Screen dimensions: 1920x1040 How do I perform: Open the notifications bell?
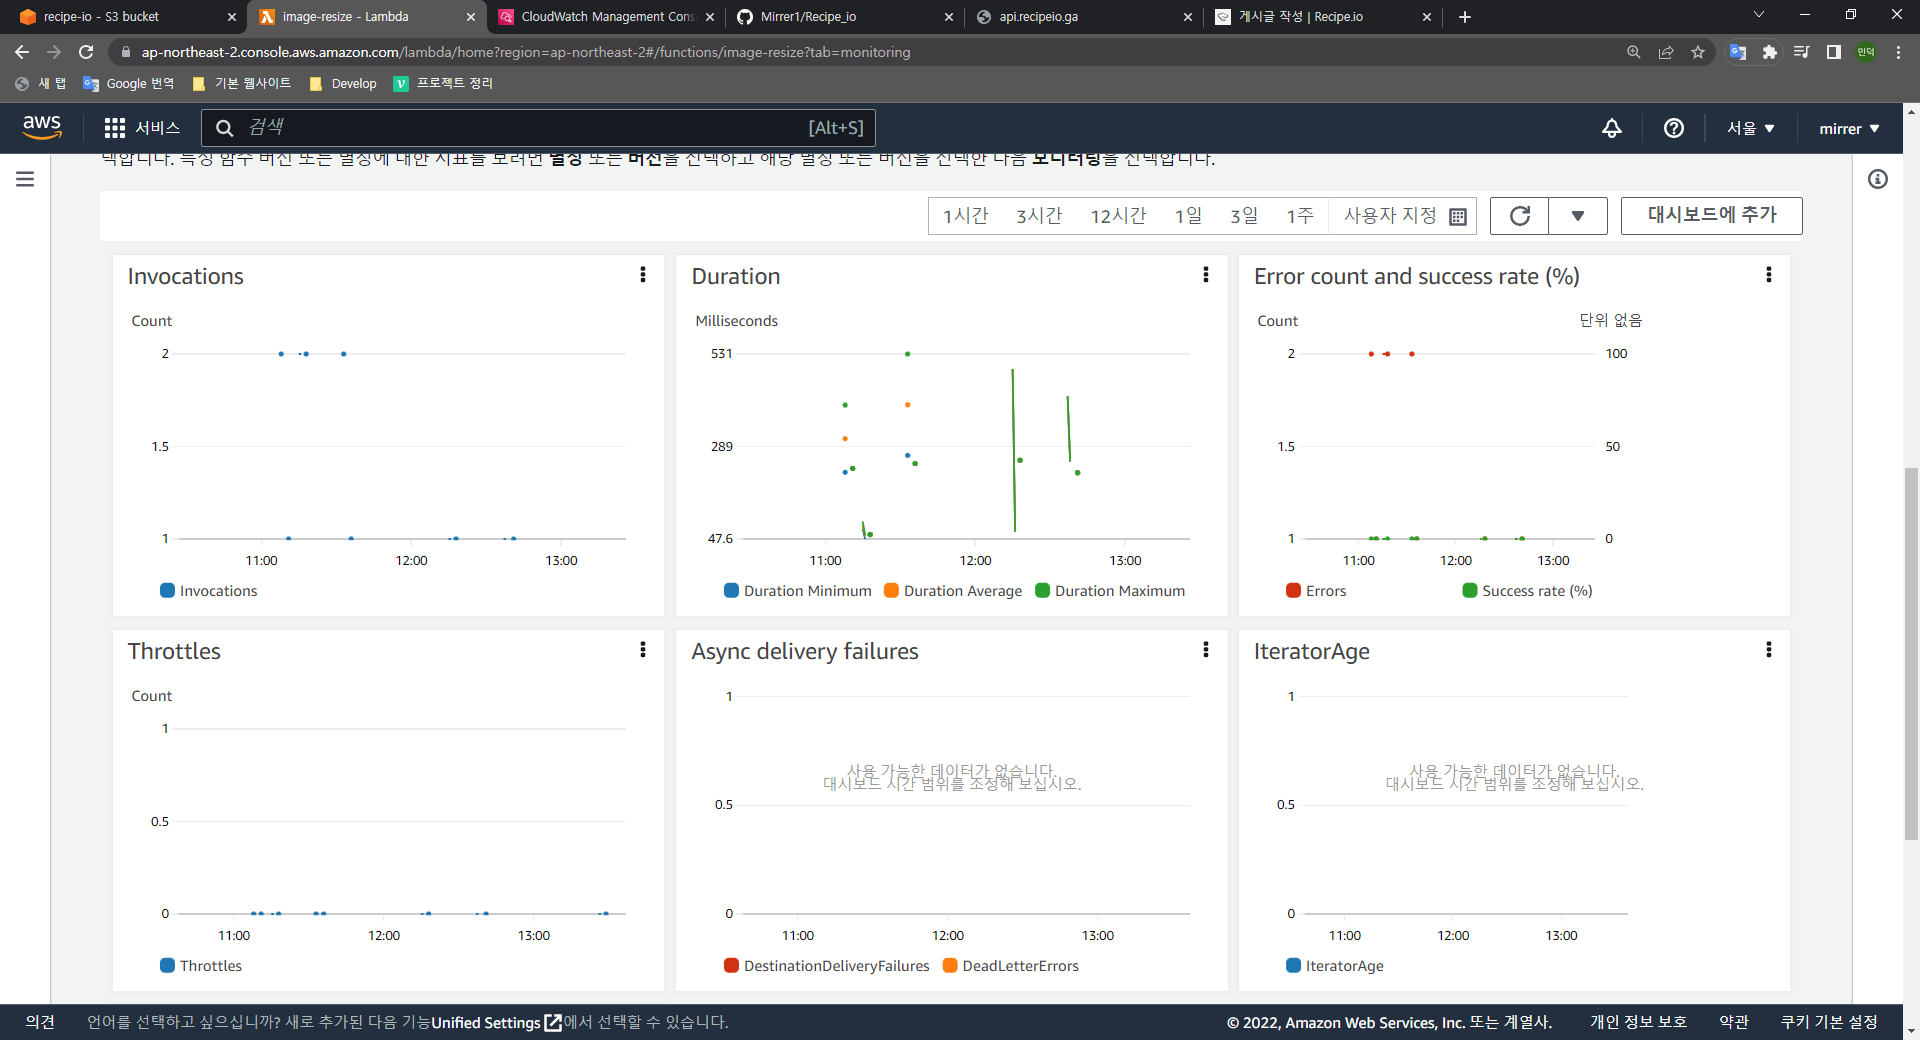tap(1611, 128)
